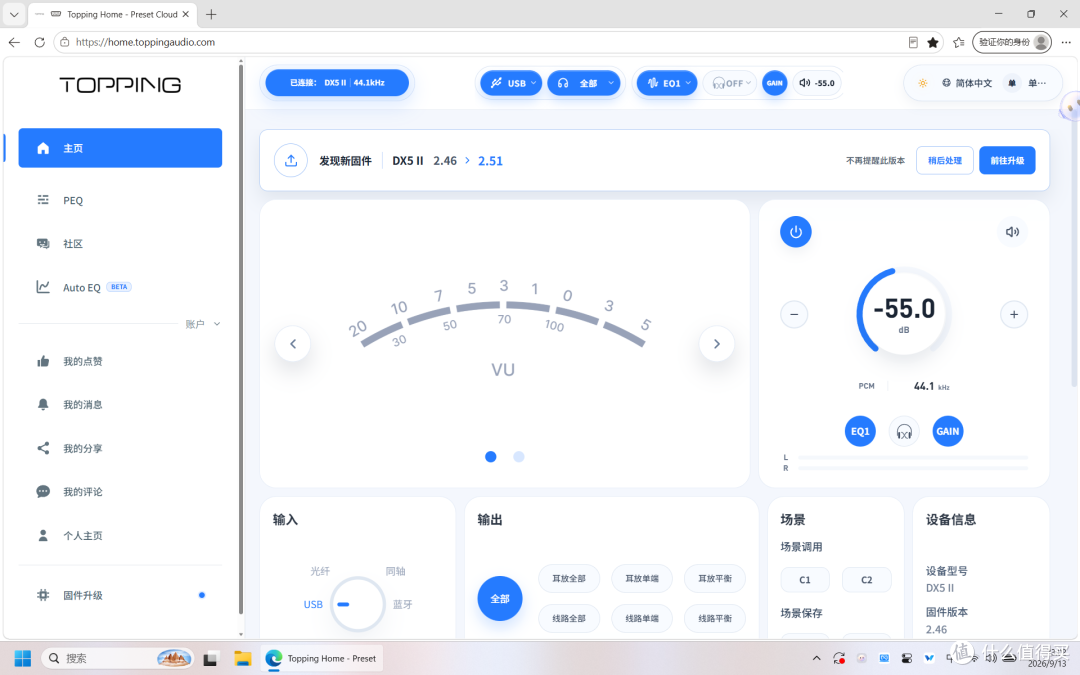This screenshot has height=675, width=1080.
Task: Click the top bar volume -55.0 indicator
Action: [817, 83]
